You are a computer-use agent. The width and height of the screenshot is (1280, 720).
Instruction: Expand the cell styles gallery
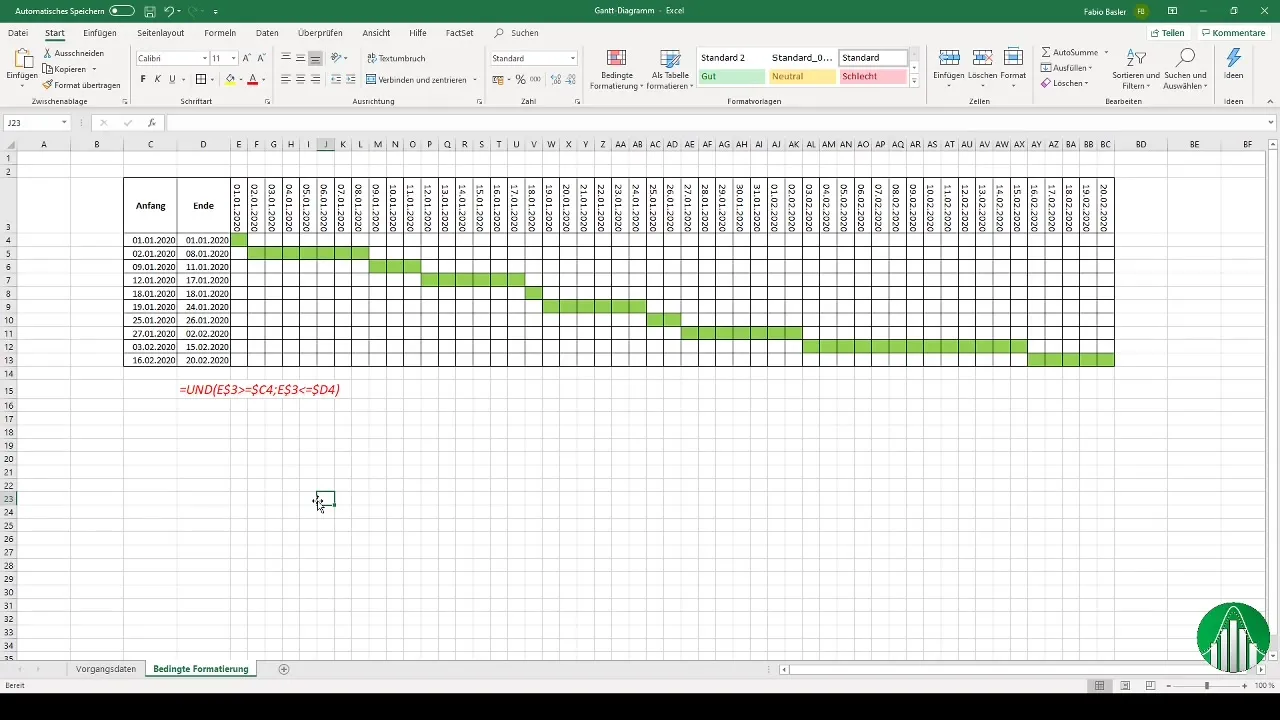914,81
